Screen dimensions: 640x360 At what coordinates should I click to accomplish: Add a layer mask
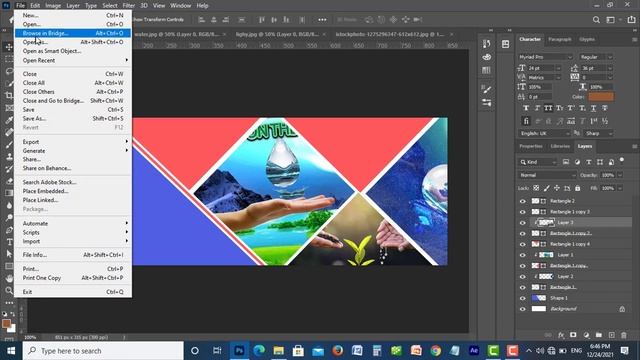tap(573, 335)
